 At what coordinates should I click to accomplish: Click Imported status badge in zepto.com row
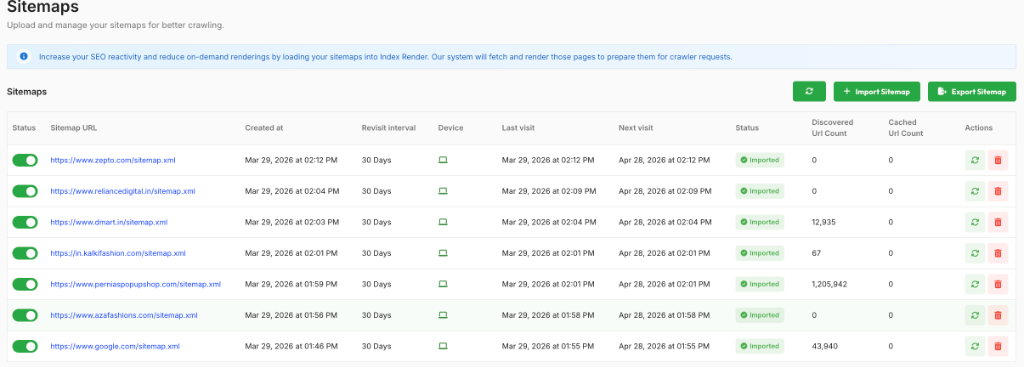760,160
